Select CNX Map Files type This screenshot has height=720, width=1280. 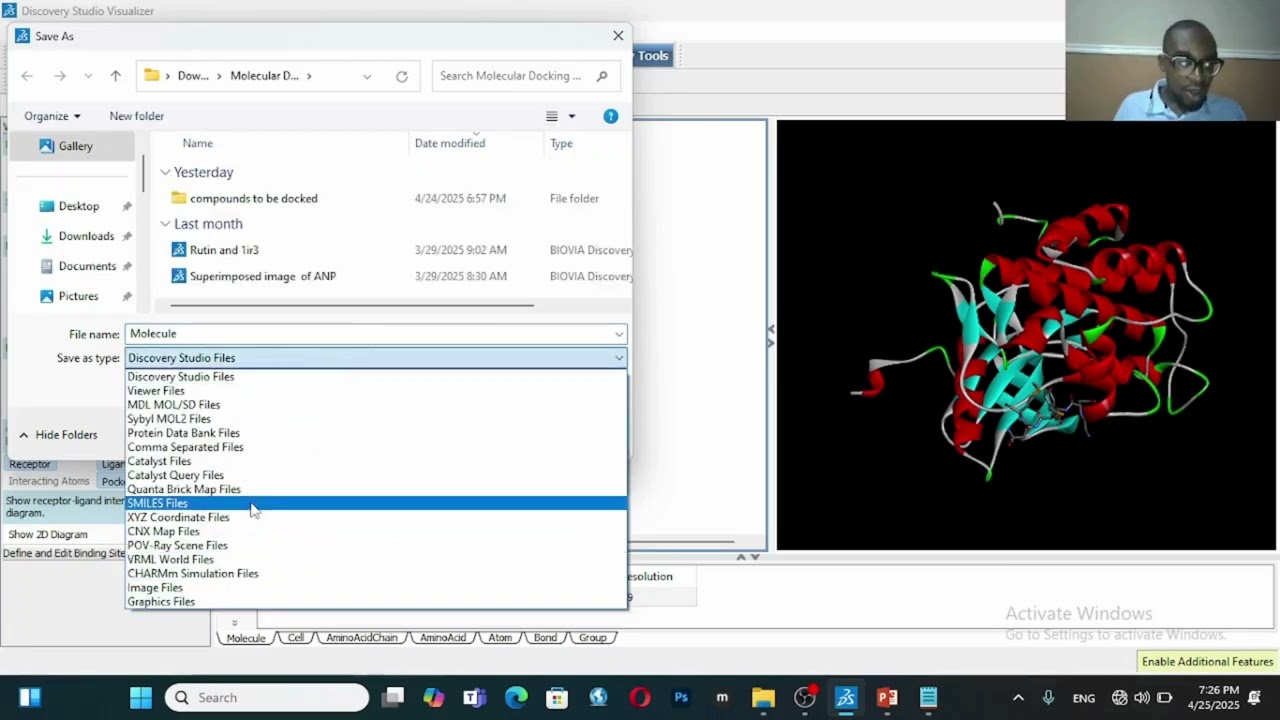click(x=376, y=531)
